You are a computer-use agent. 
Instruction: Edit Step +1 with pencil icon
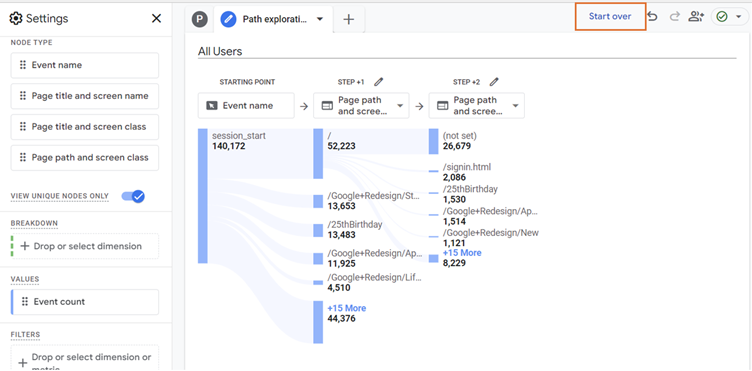coord(378,82)
